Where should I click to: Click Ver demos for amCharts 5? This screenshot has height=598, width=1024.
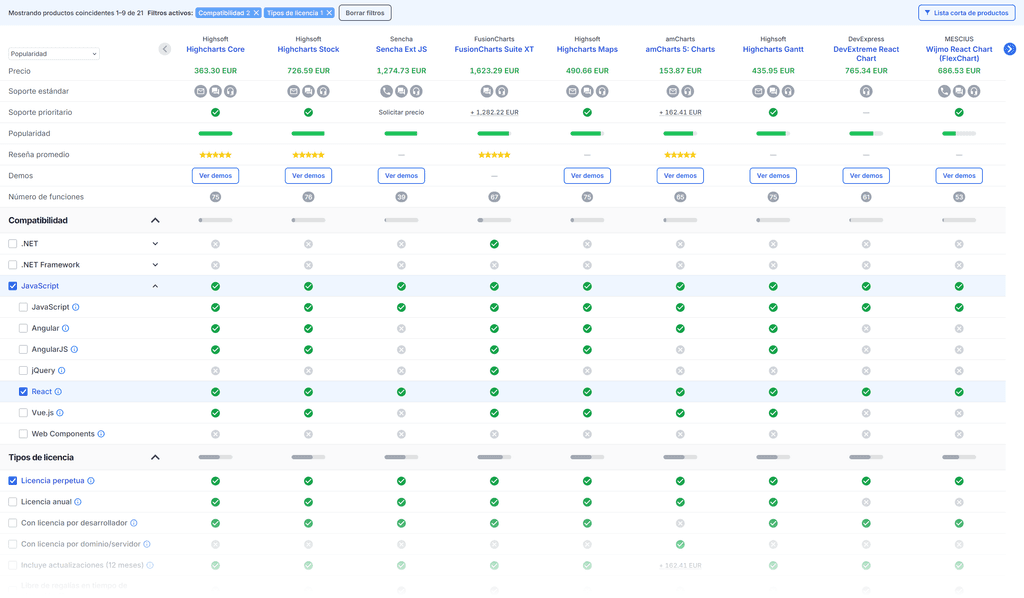[x=680, y=176]
